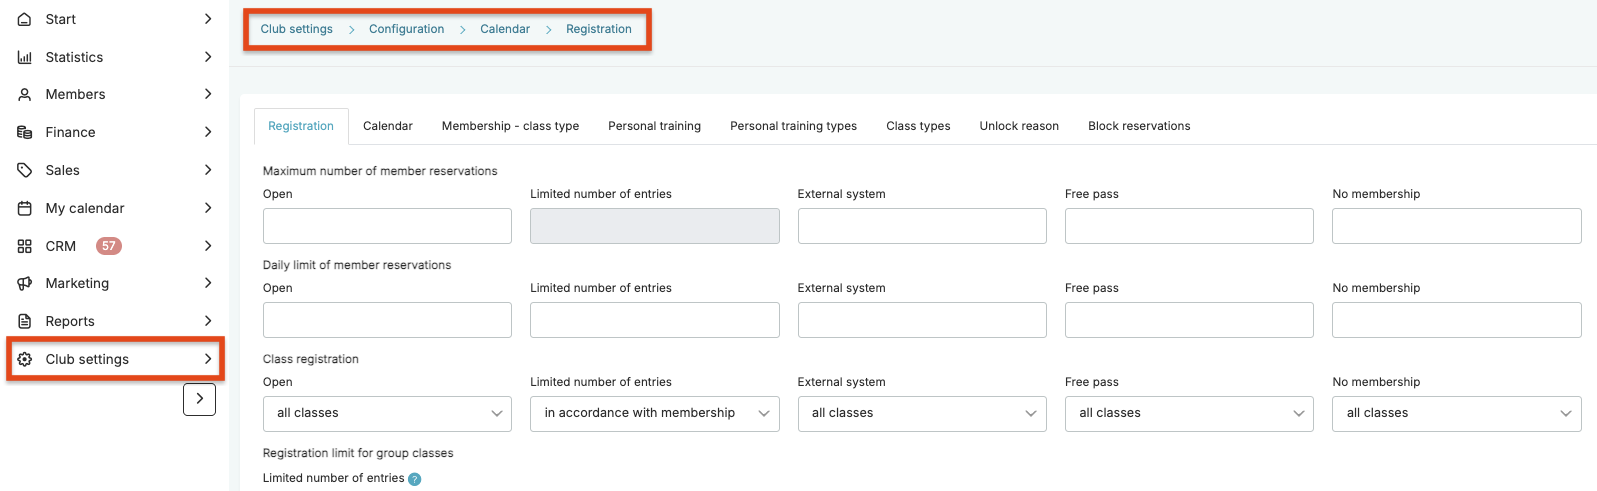Click the Configuration breadcrumb link
Screen dimensions: 1597x491
point(406,29)
